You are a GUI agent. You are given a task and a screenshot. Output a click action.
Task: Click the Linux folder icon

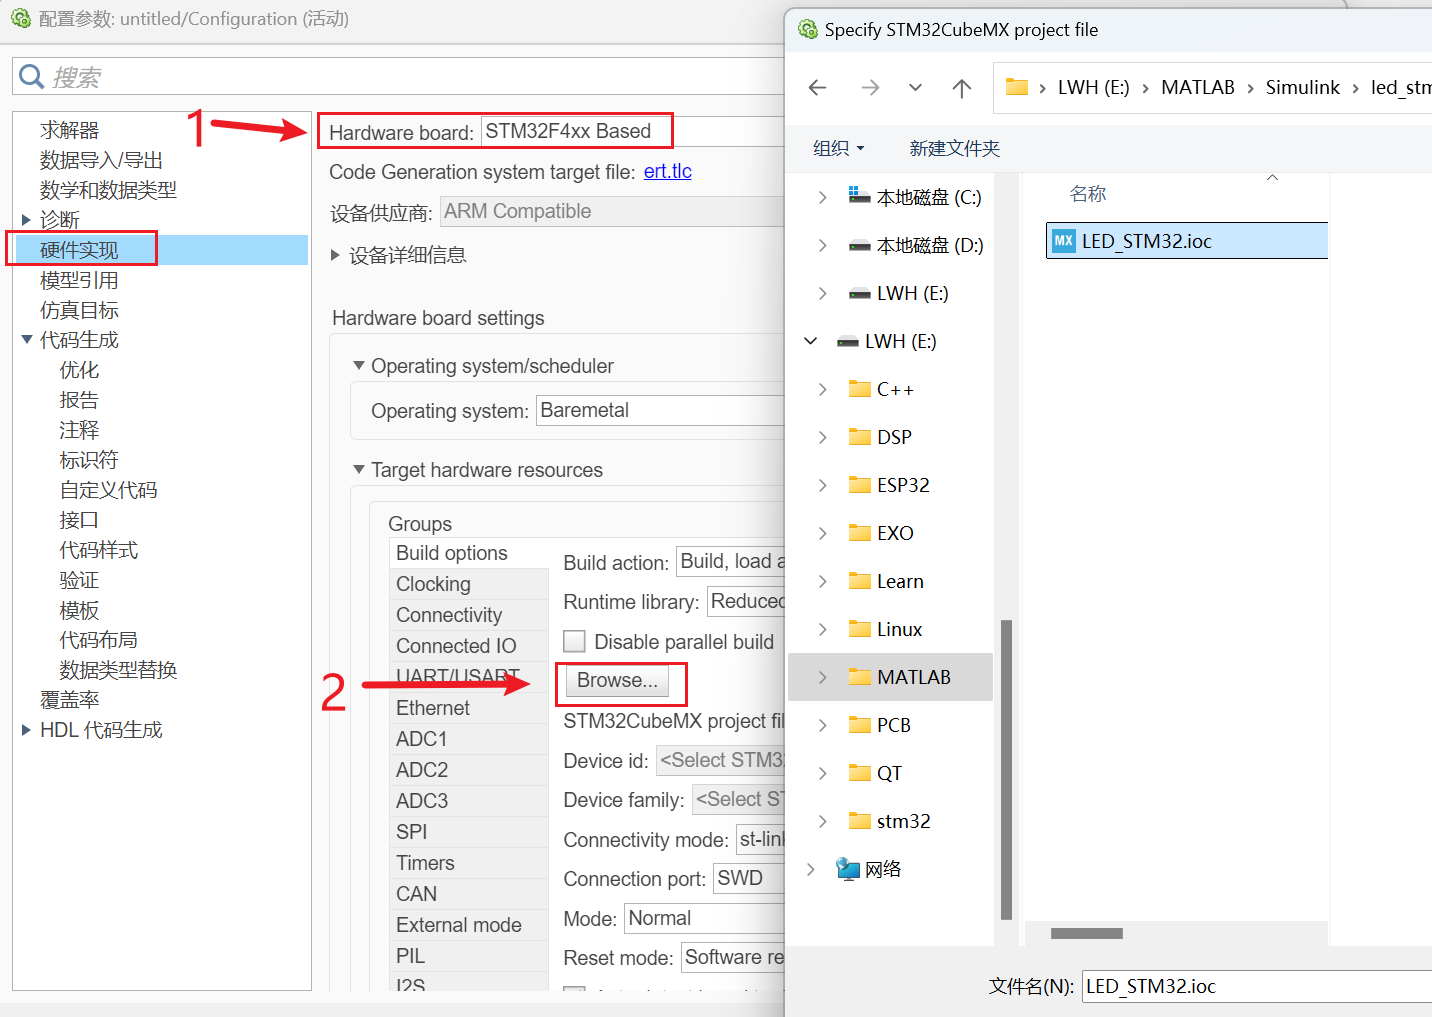tap(859, 629)
